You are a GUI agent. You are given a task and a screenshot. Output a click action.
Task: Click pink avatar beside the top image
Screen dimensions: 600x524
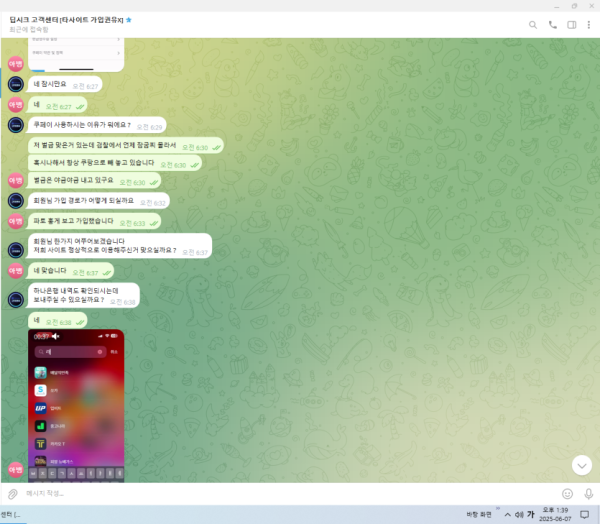pos(16,64)
